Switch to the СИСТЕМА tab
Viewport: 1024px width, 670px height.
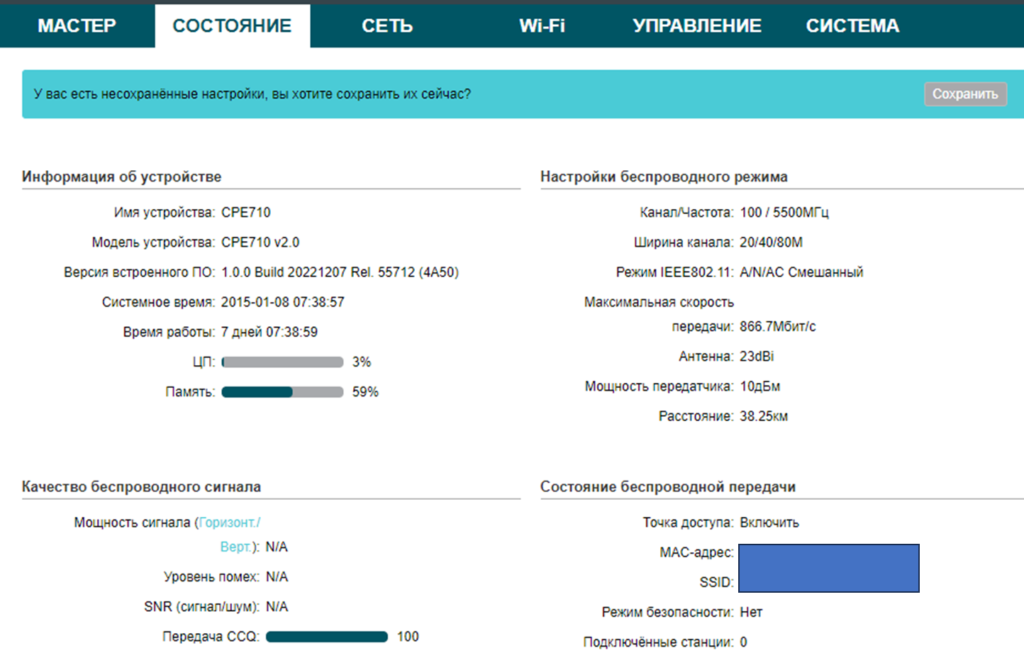coord(852,26)
